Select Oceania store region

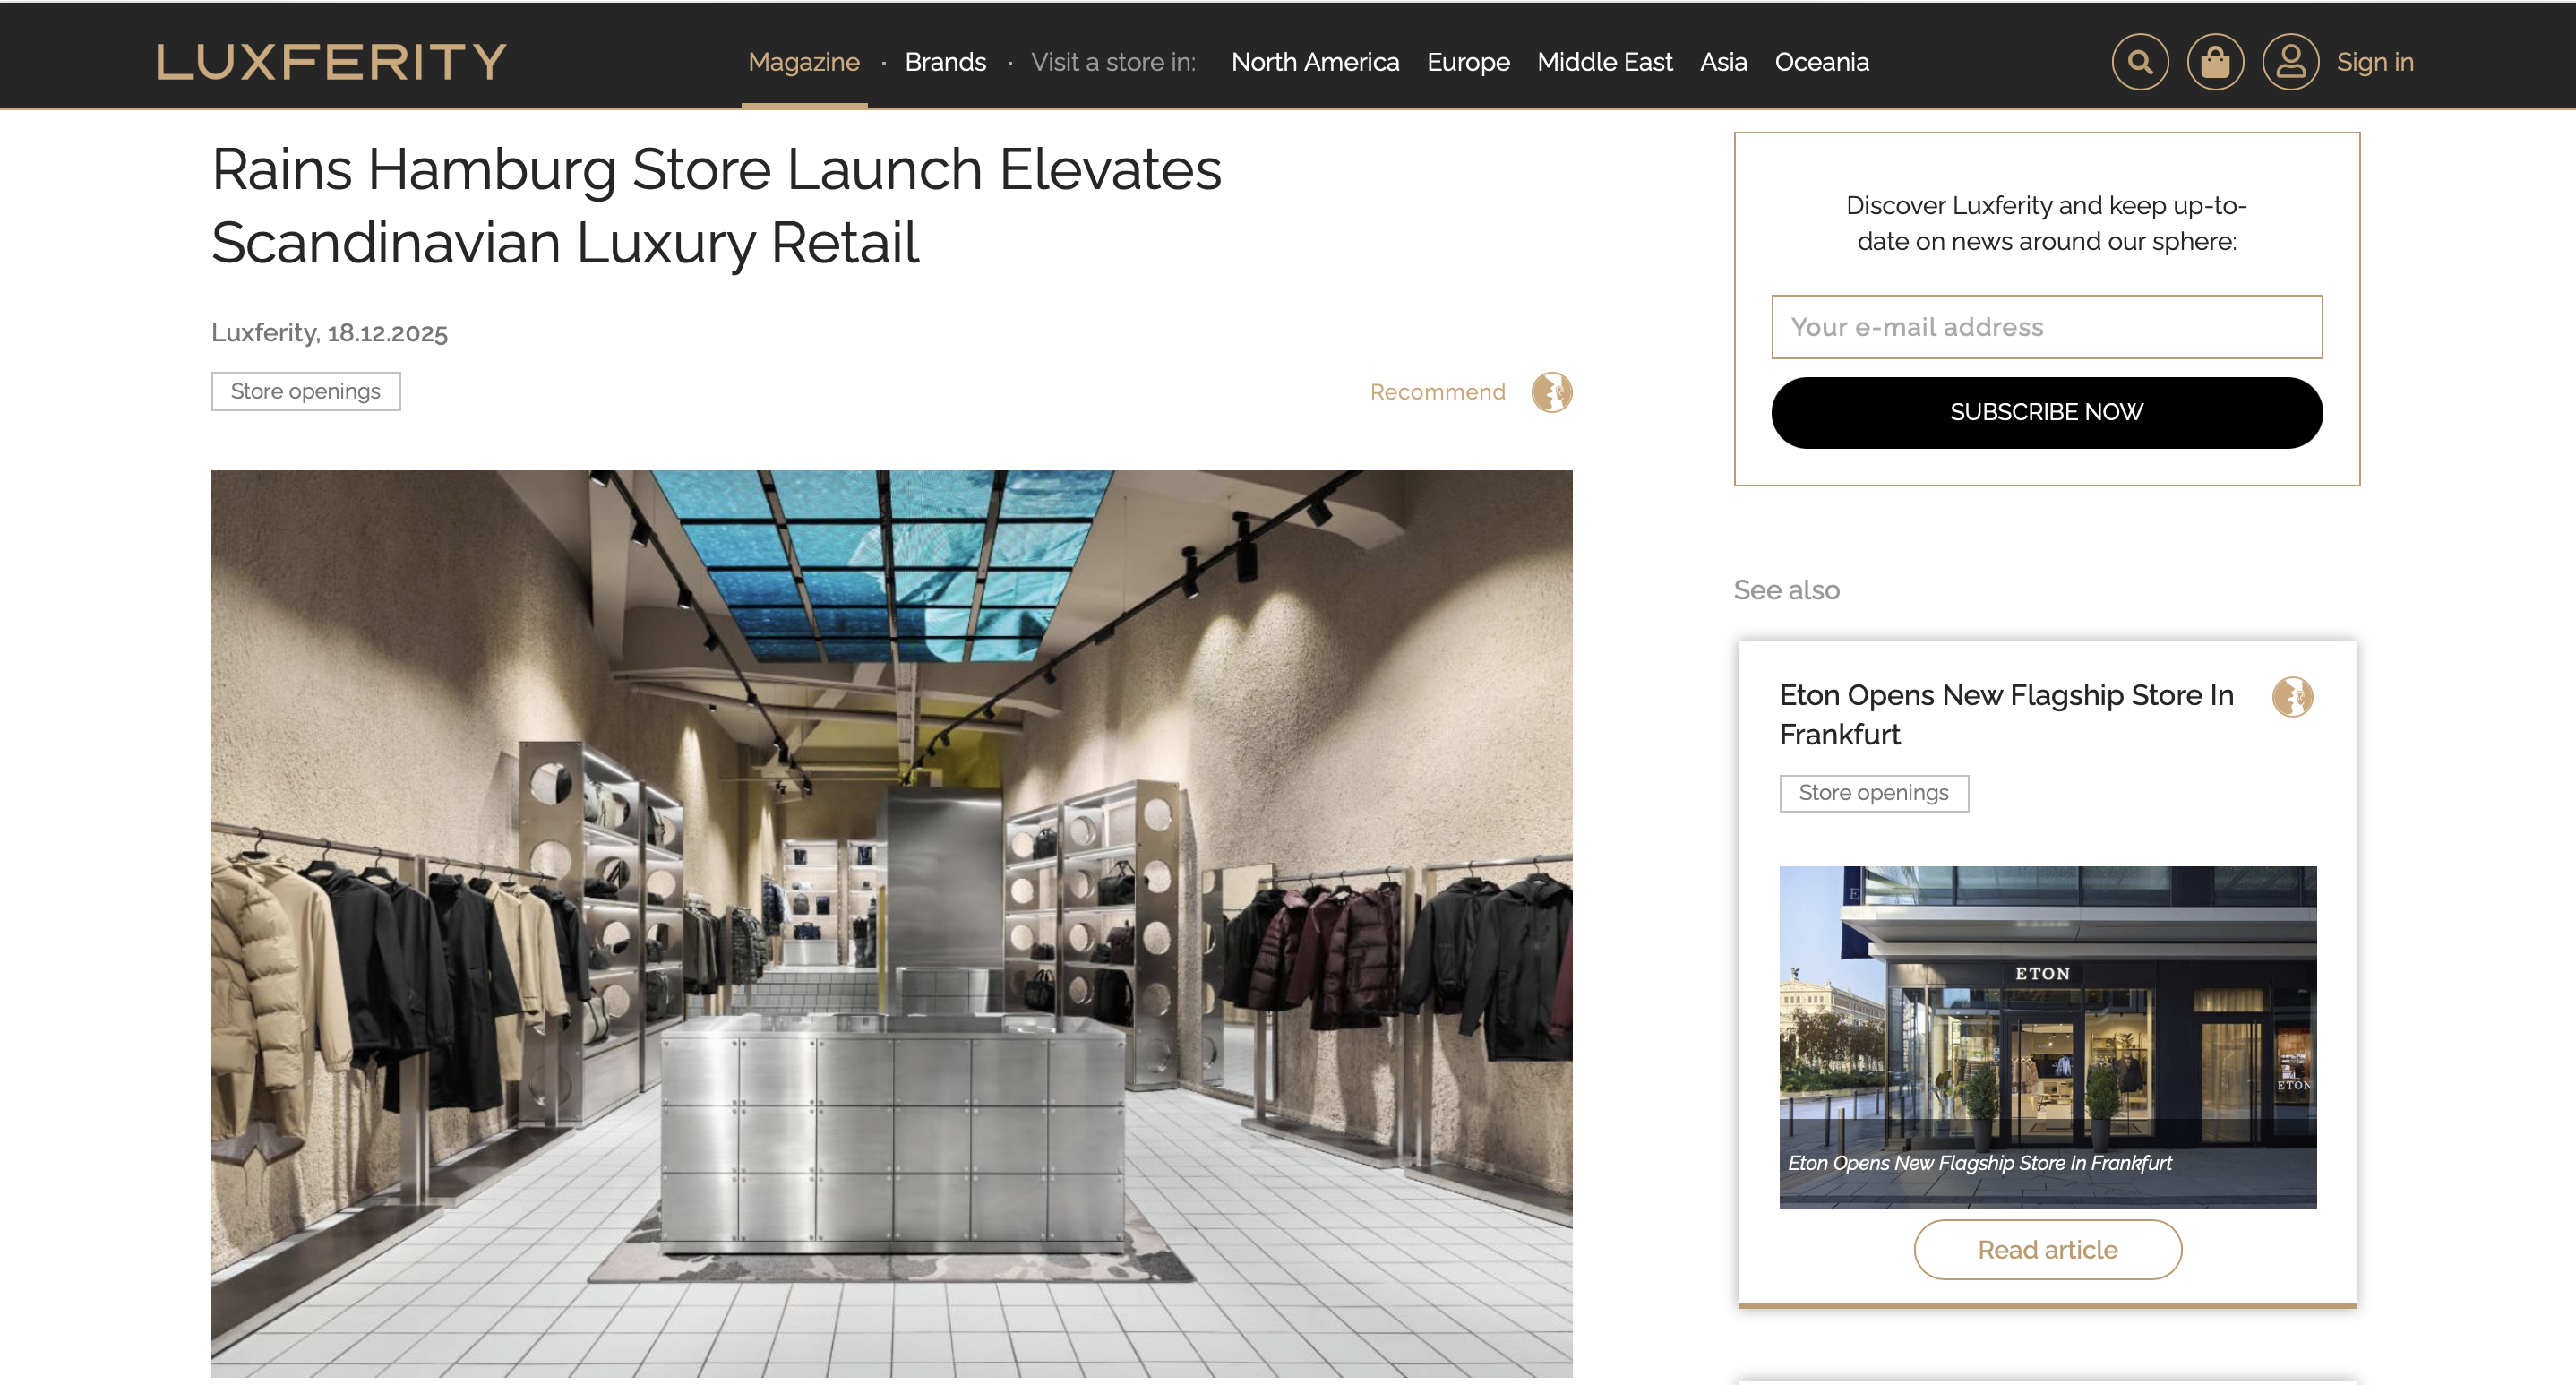coord(1821,62)
